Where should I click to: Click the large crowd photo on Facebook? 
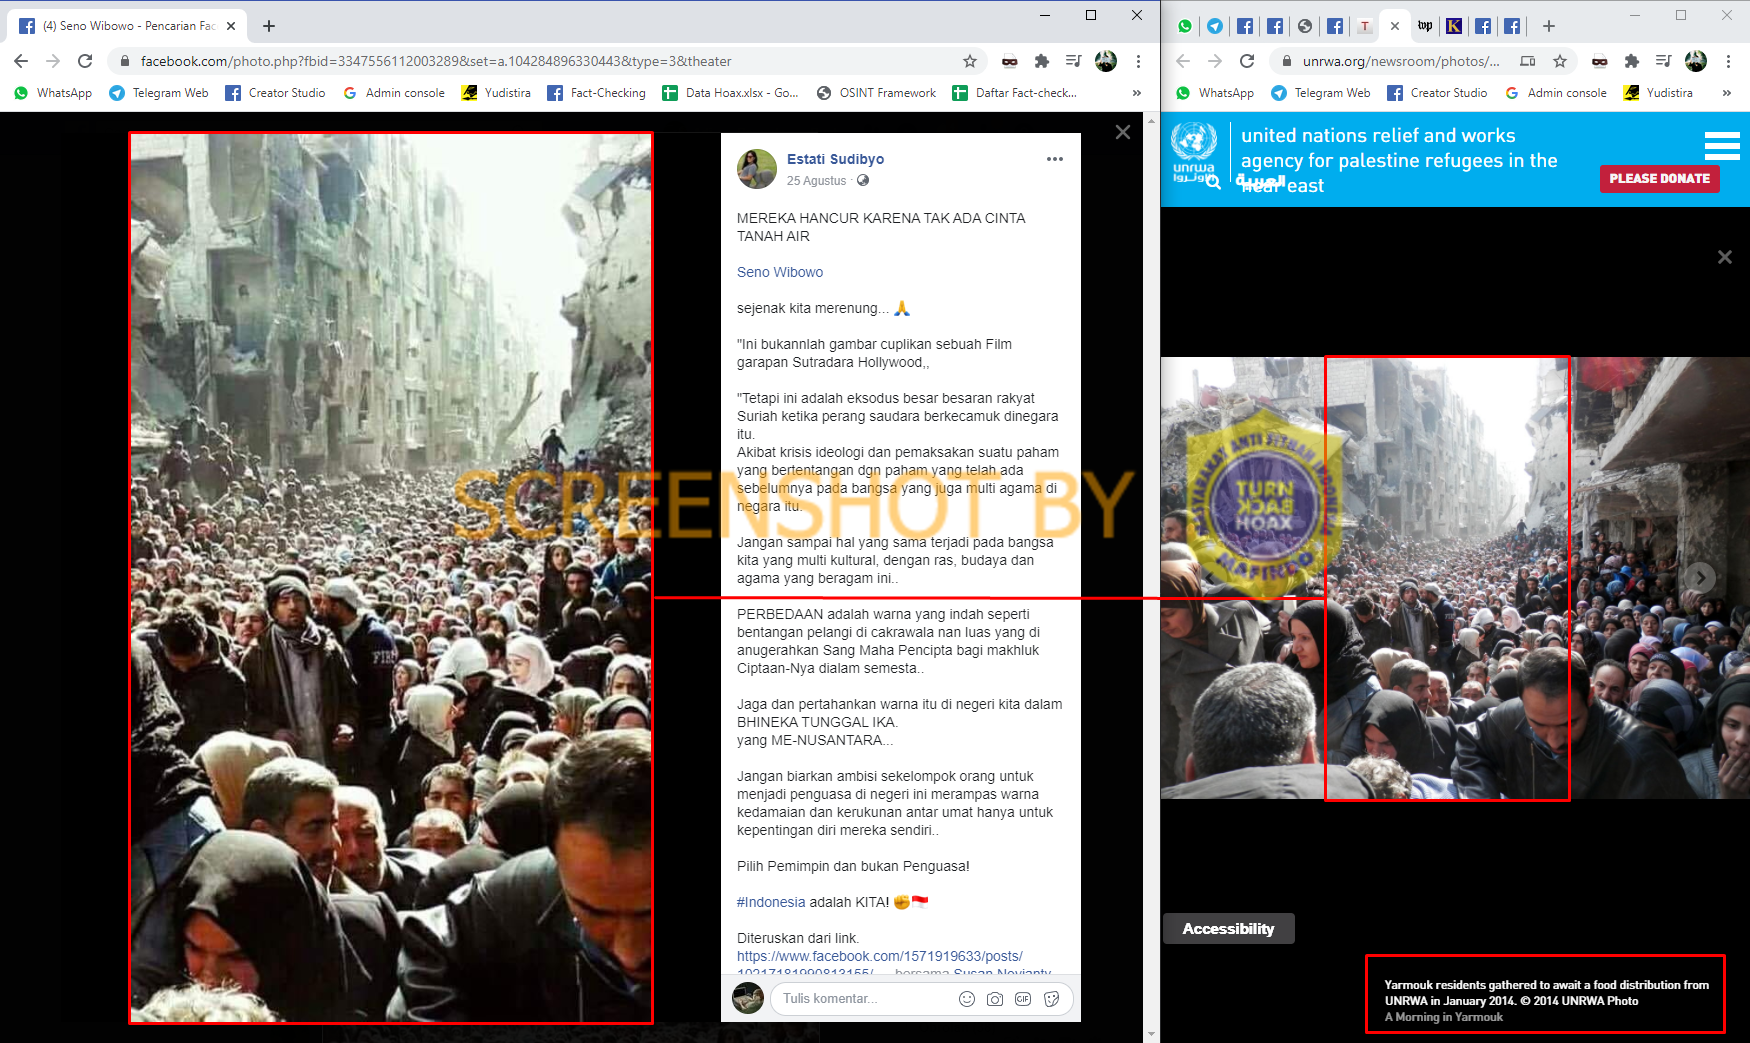pos(391,578)
